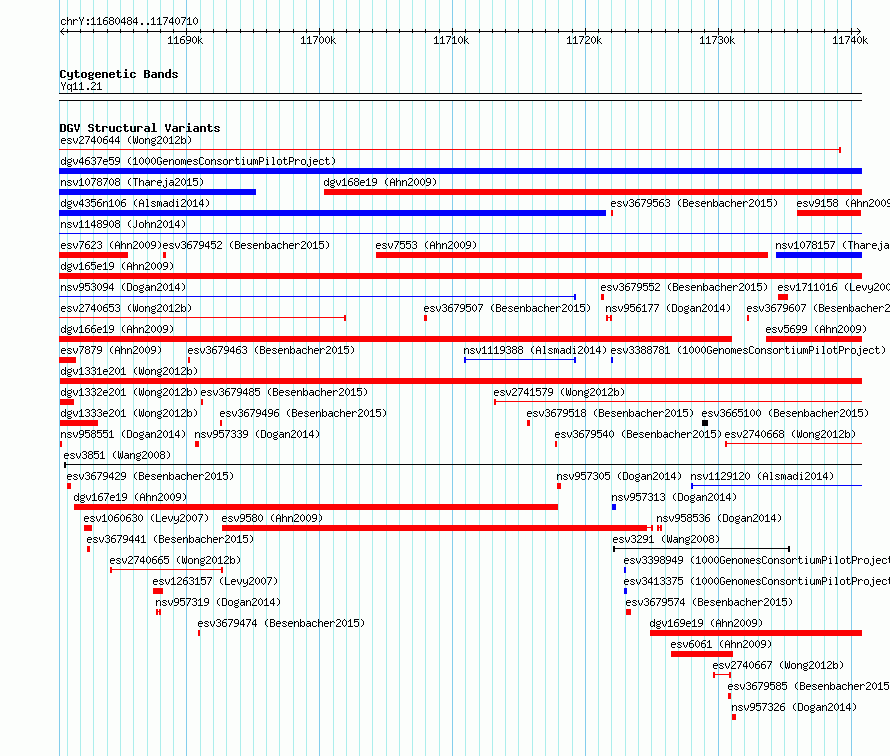Viewport: 890px width, 756px height.
Task: Click dgv166e19 (Ahn2009) label
Action: (x=117, y=329)
